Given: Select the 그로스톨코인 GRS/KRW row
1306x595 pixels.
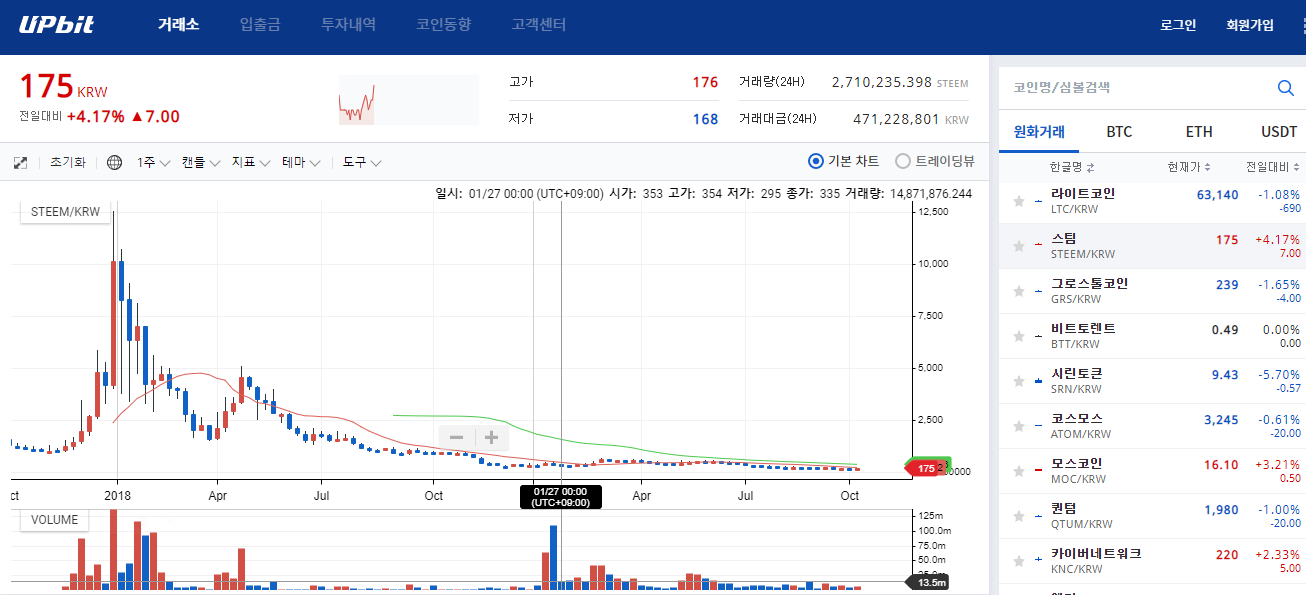Looking at the screenshot, I should 1152,291.
